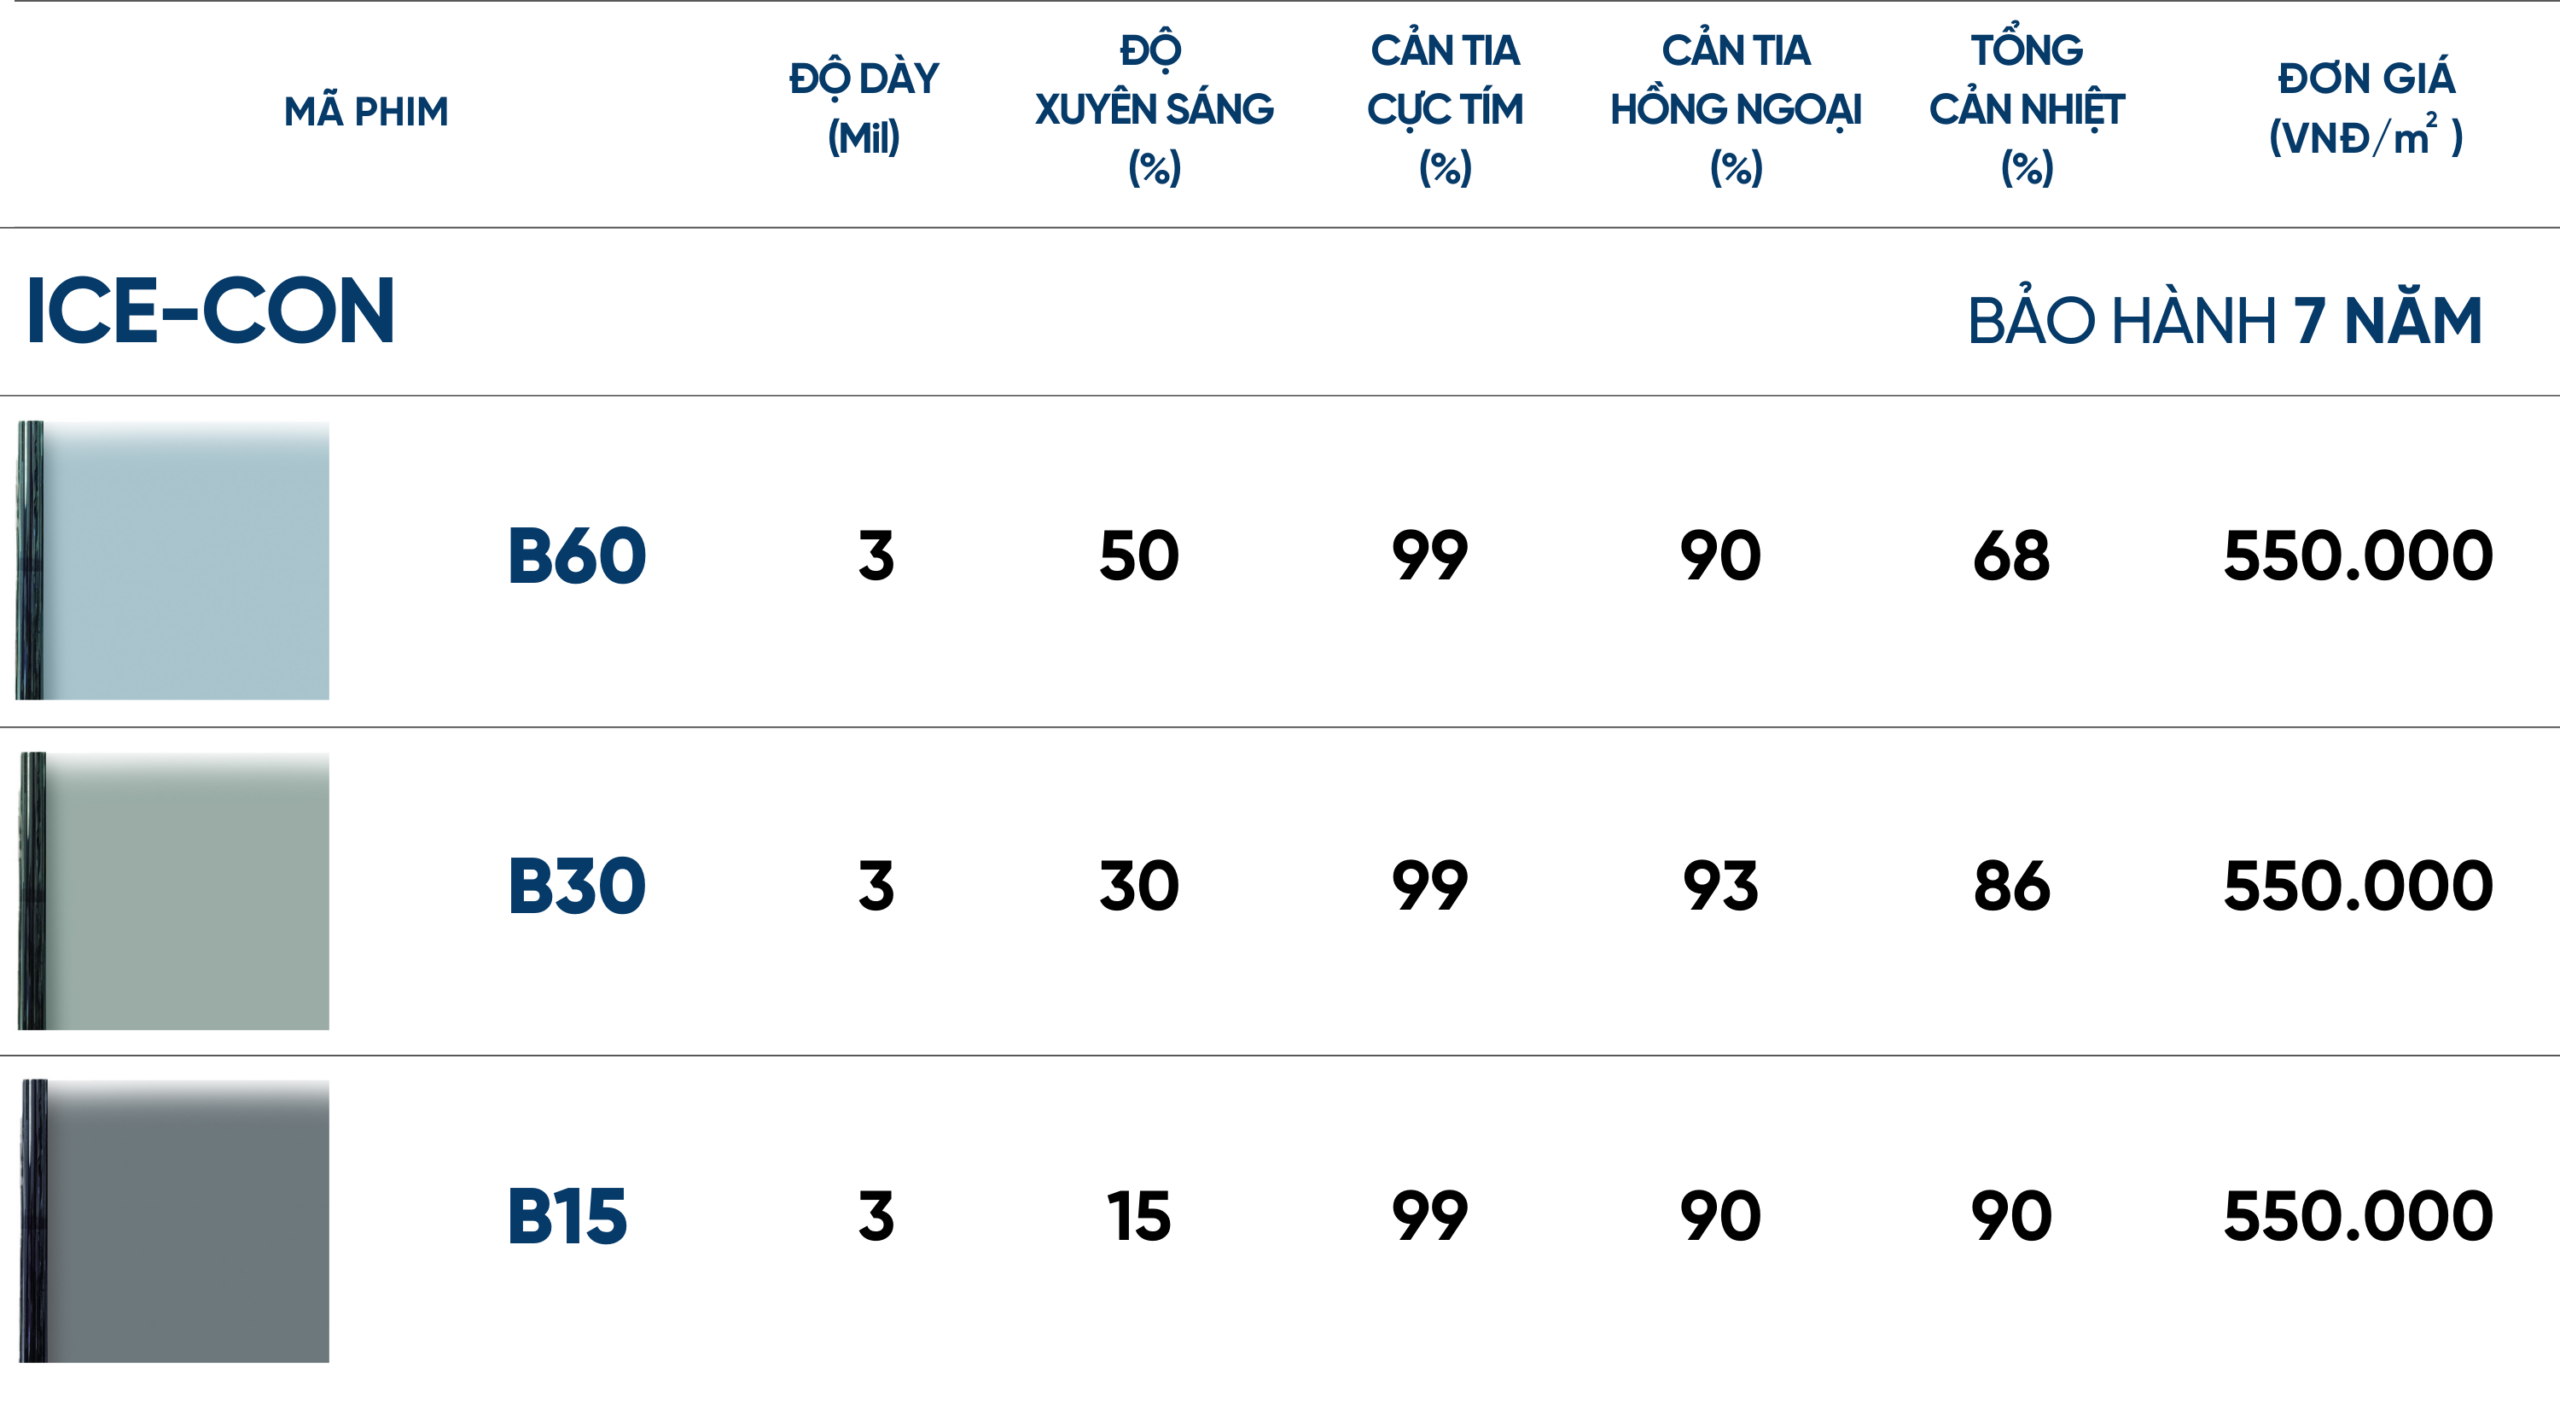Screen dimensions: 2560x1417
Task: Select the B15 film code label
Action: click(567, 1217)
